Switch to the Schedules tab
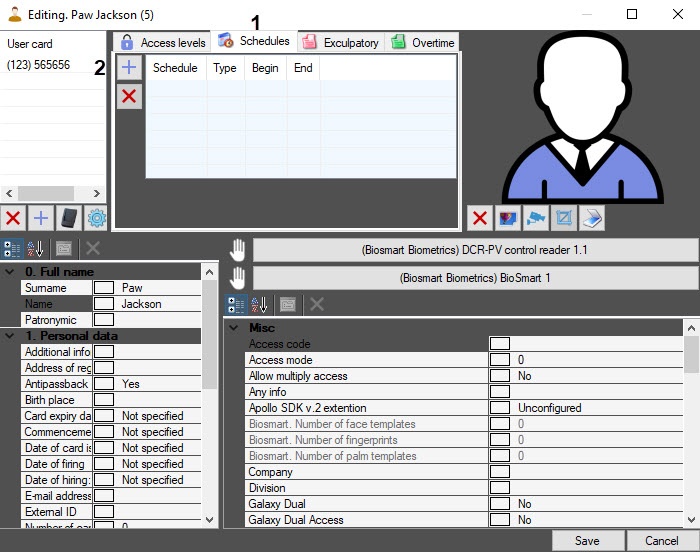The image size is (700, 552). (x=254, y=41)
